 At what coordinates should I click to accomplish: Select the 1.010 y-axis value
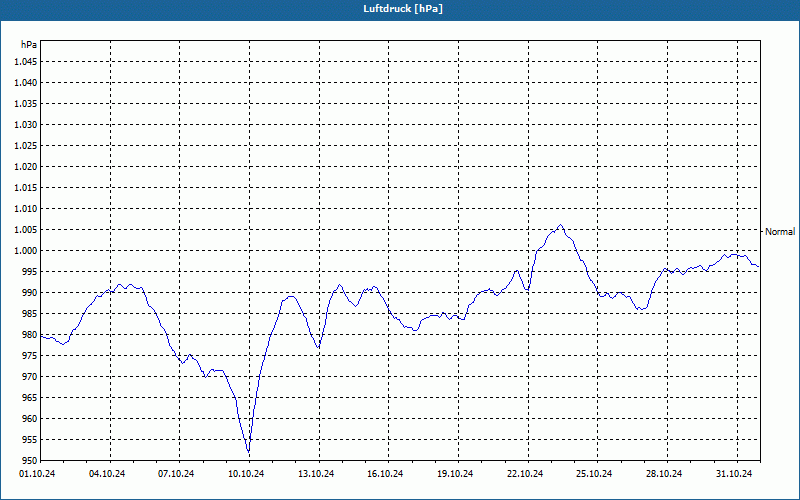(x=26, y=209)
